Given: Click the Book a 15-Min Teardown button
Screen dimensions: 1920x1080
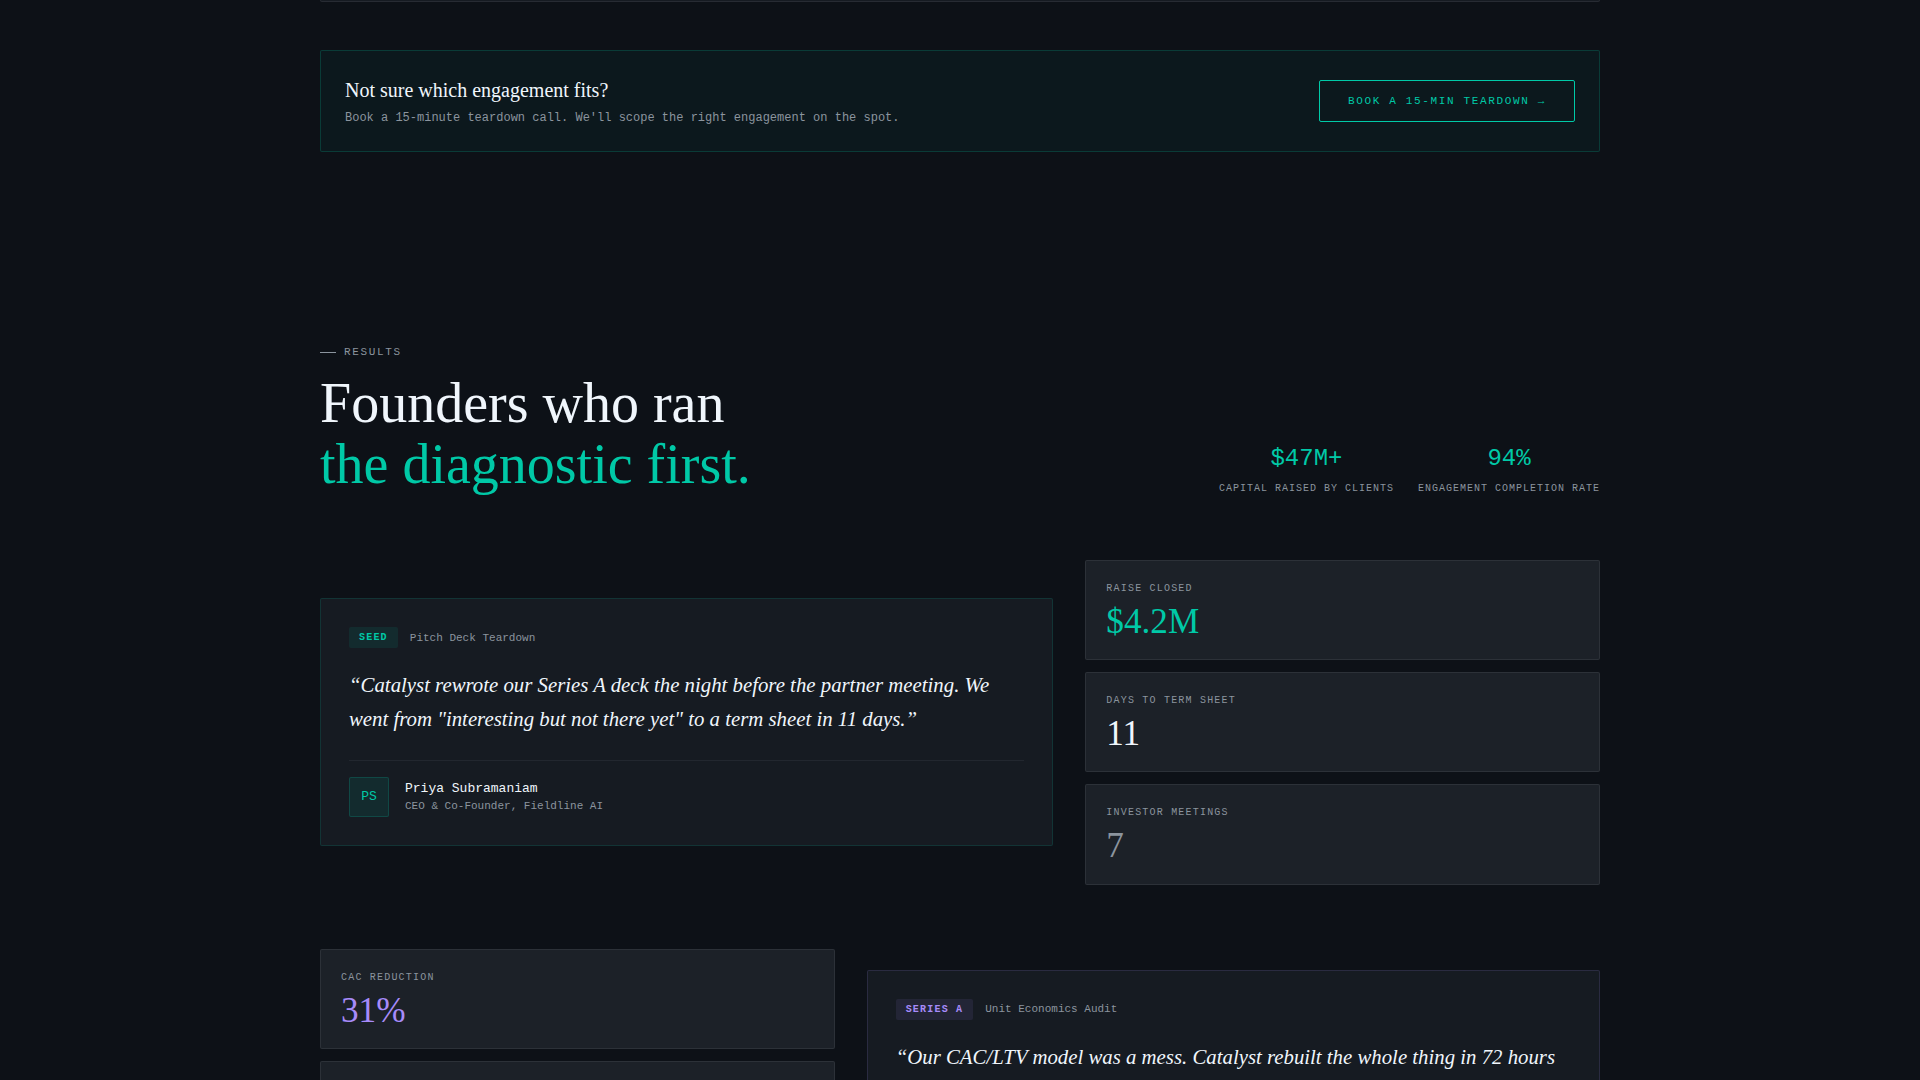Looking at the screenshot, I should point(1446,101).
